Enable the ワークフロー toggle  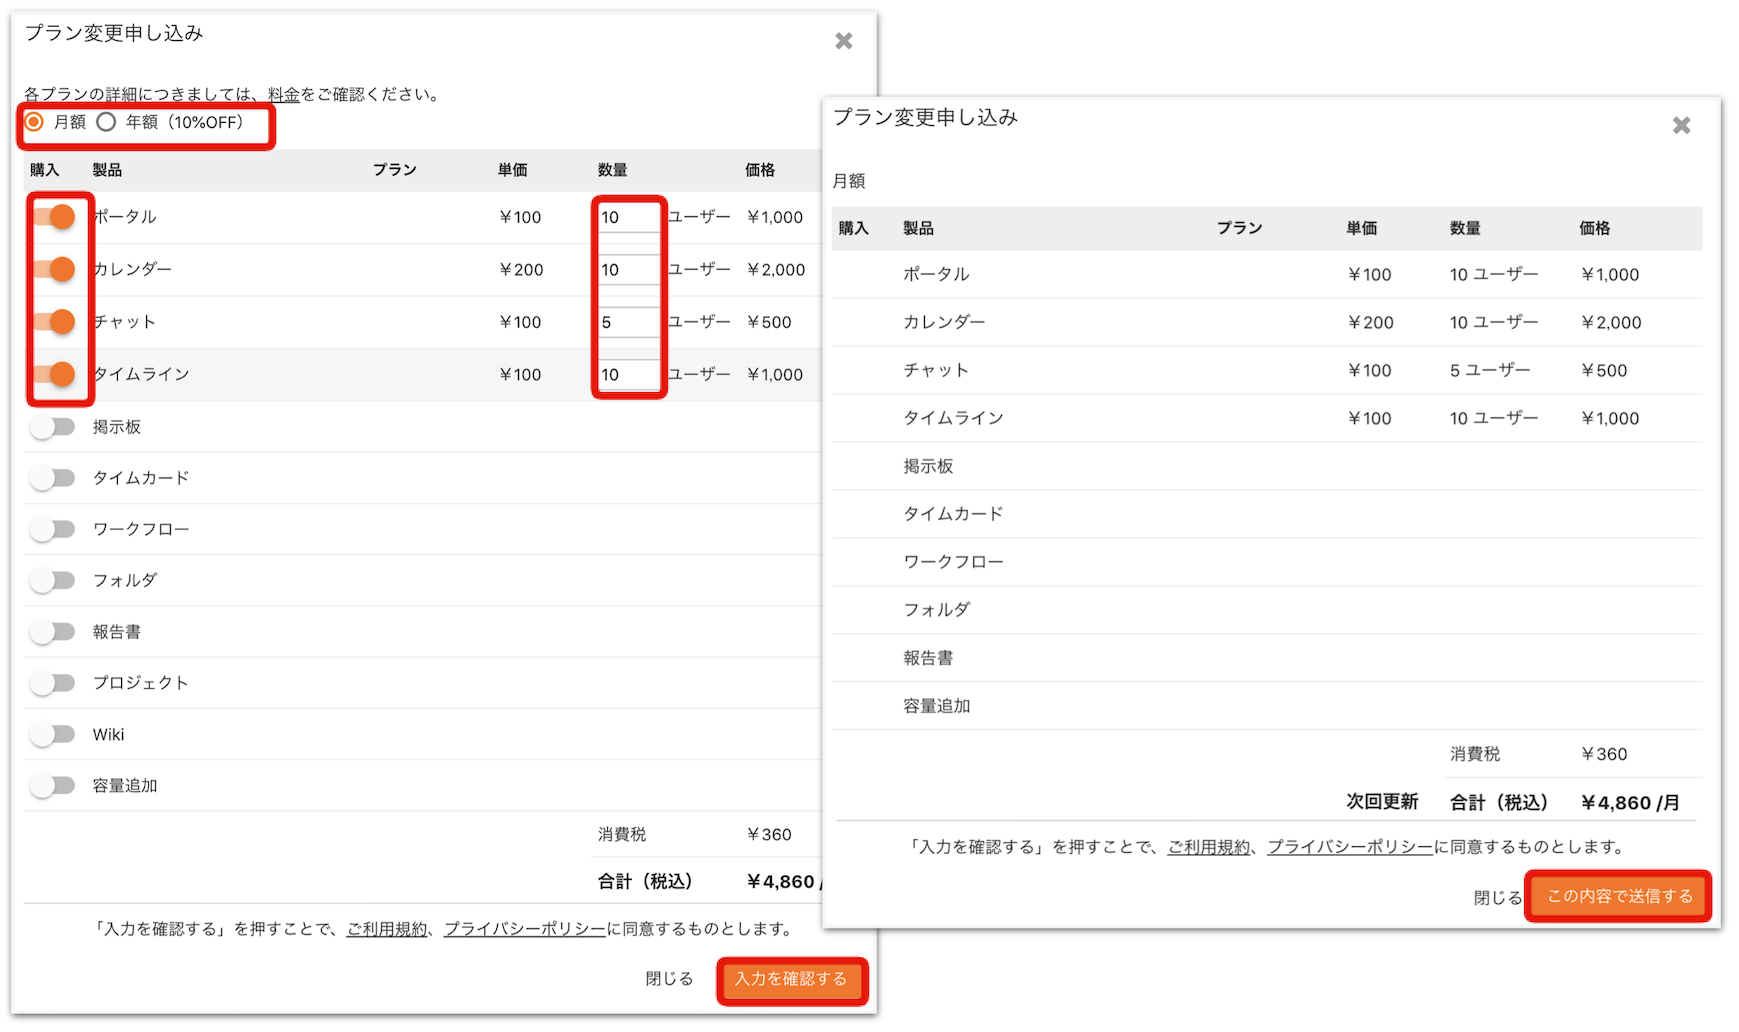(53, 529)
